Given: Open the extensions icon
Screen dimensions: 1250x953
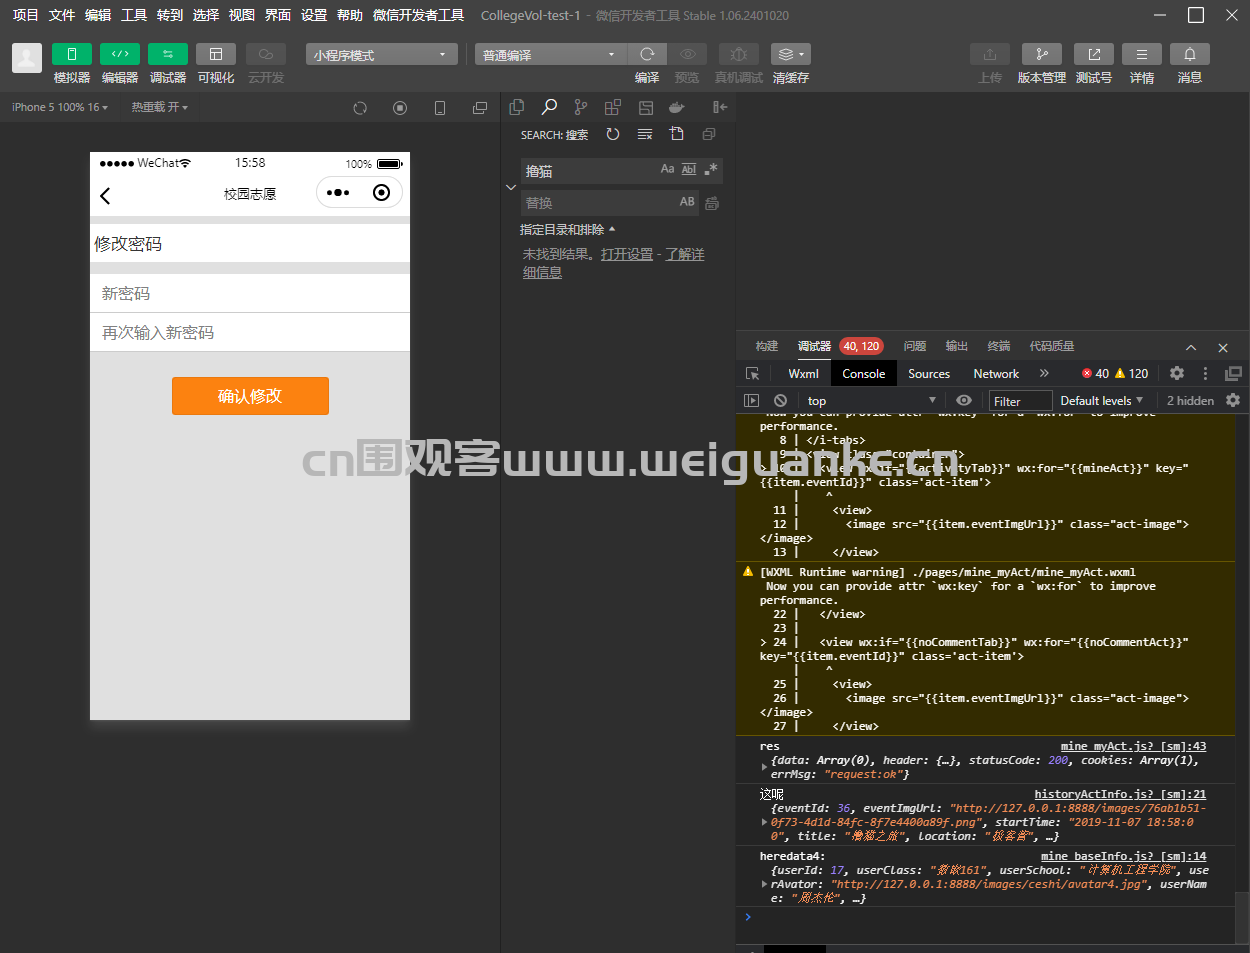Looking at the screenshot, I should tap(613, 107).
